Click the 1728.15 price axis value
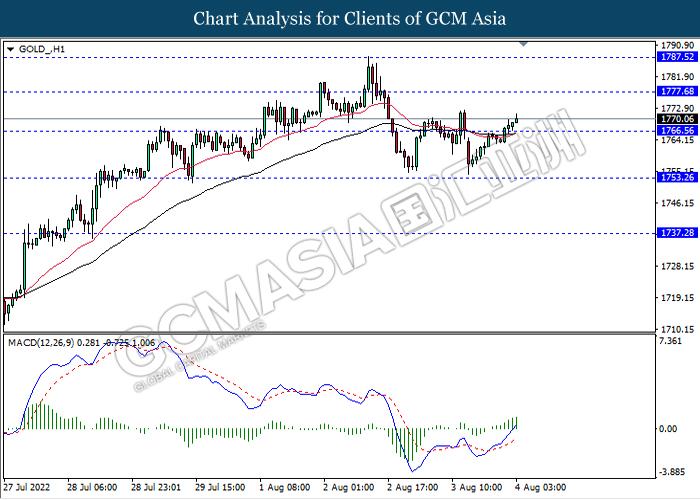700x500 pixels. (x=677, y=267)
